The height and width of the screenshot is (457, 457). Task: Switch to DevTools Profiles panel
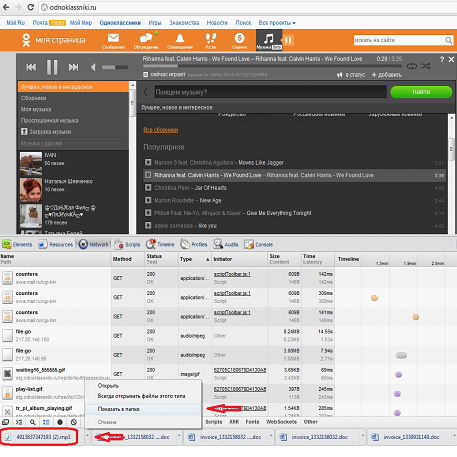pyautogui.click(x=194, y=244)
